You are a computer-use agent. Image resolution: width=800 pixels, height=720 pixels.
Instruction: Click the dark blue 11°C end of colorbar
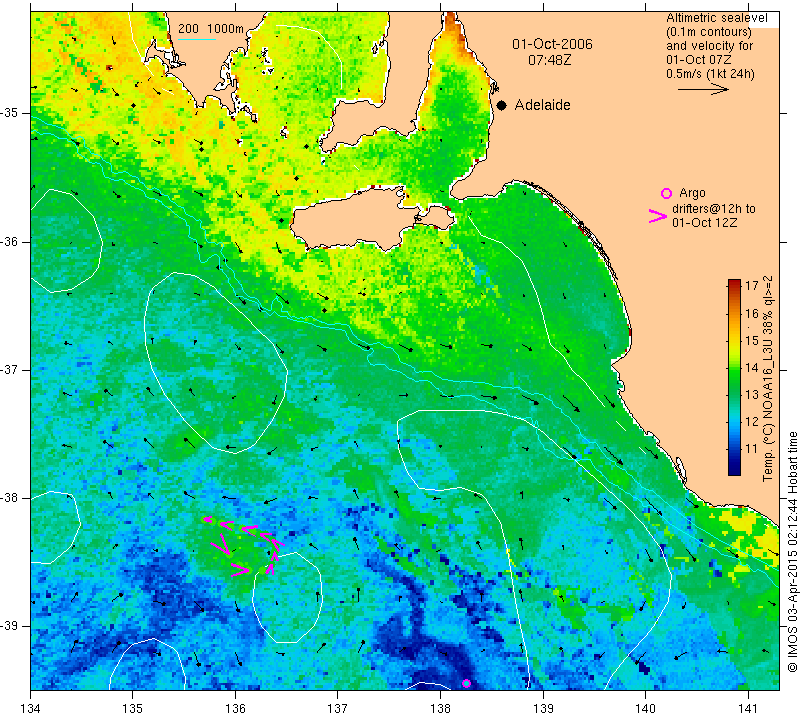pos(734,468)
